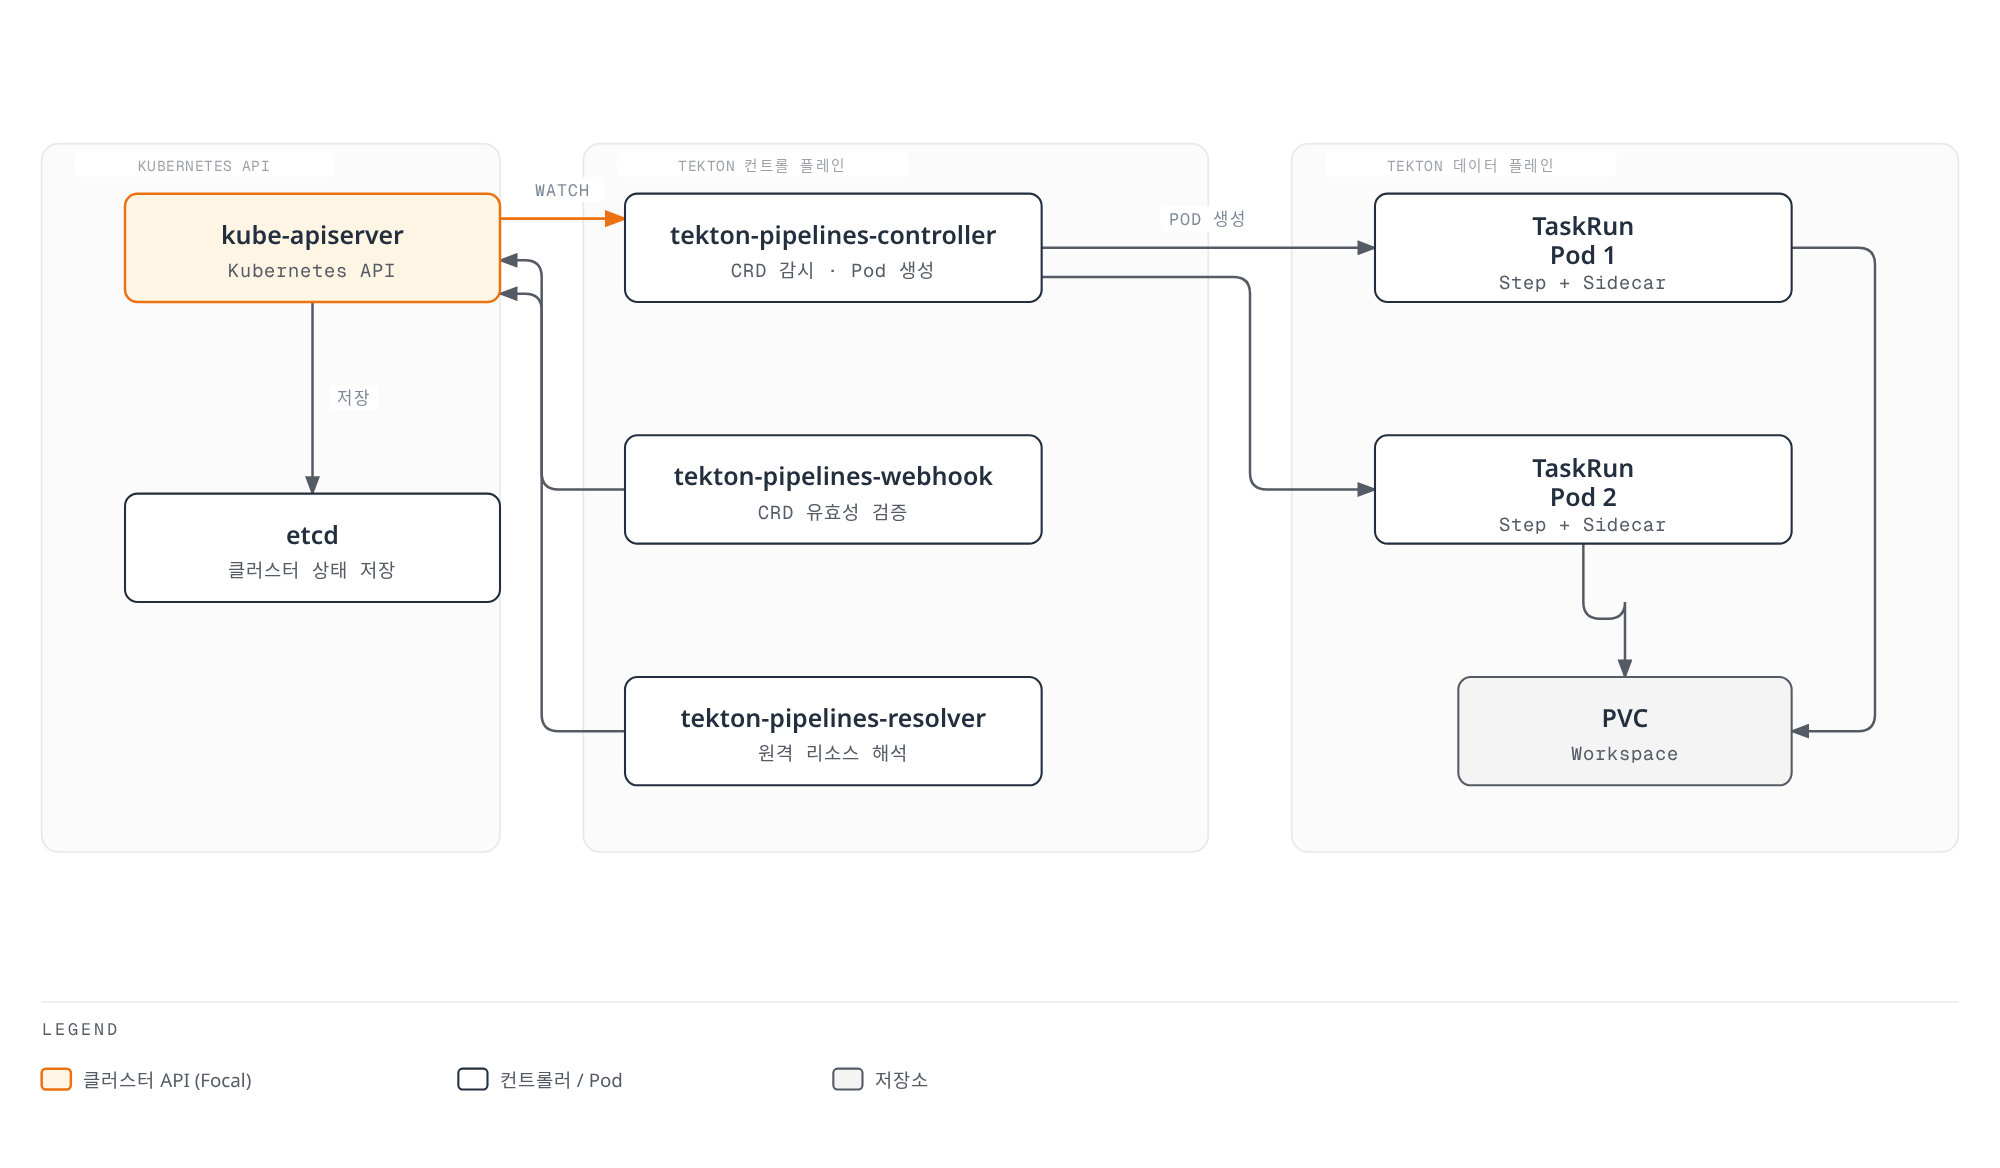Click the WATCH edge label
Screen dimensions: 2000x1168
pos(562,191)
